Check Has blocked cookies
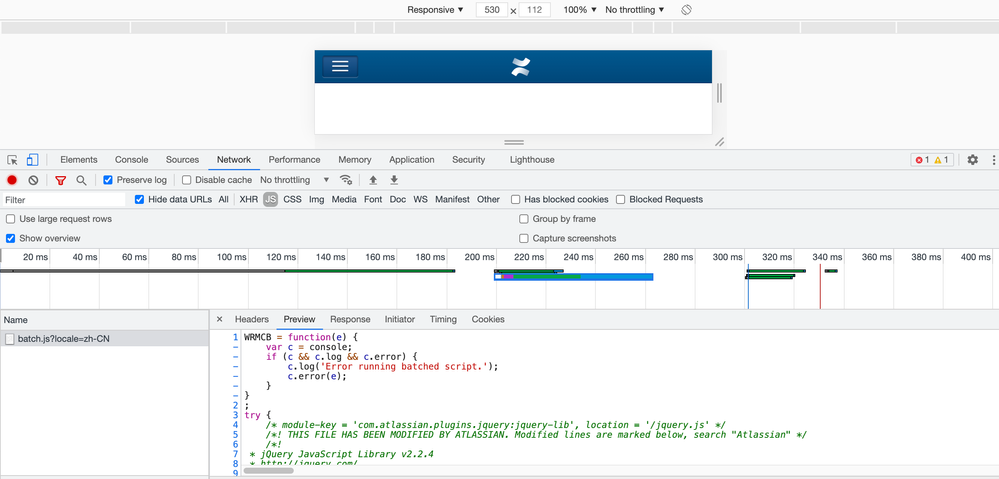Image resolution: width=999 pixels, height=479 pixels. point(515,199)
